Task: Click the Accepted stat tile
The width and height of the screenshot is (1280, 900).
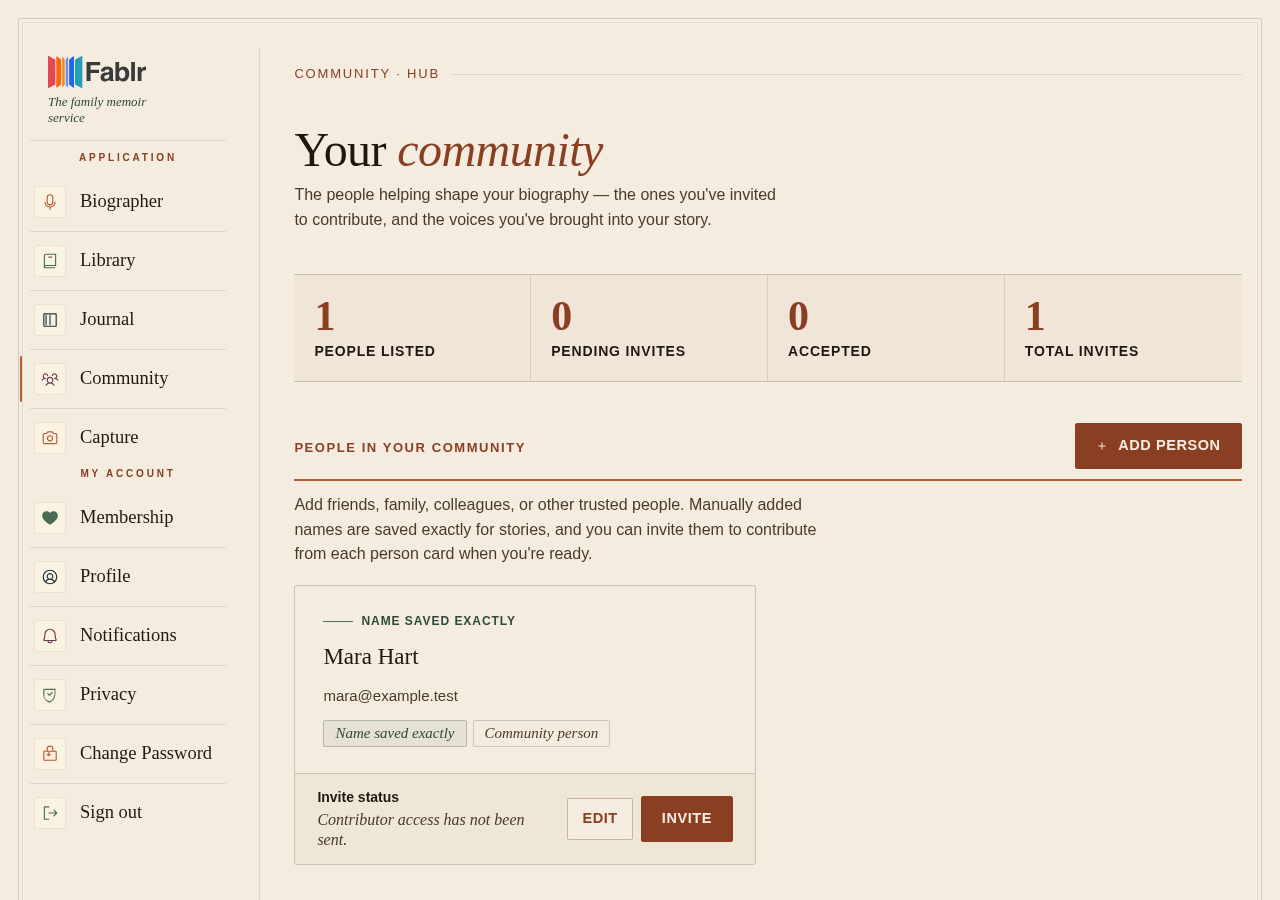Action: [886, 328]
